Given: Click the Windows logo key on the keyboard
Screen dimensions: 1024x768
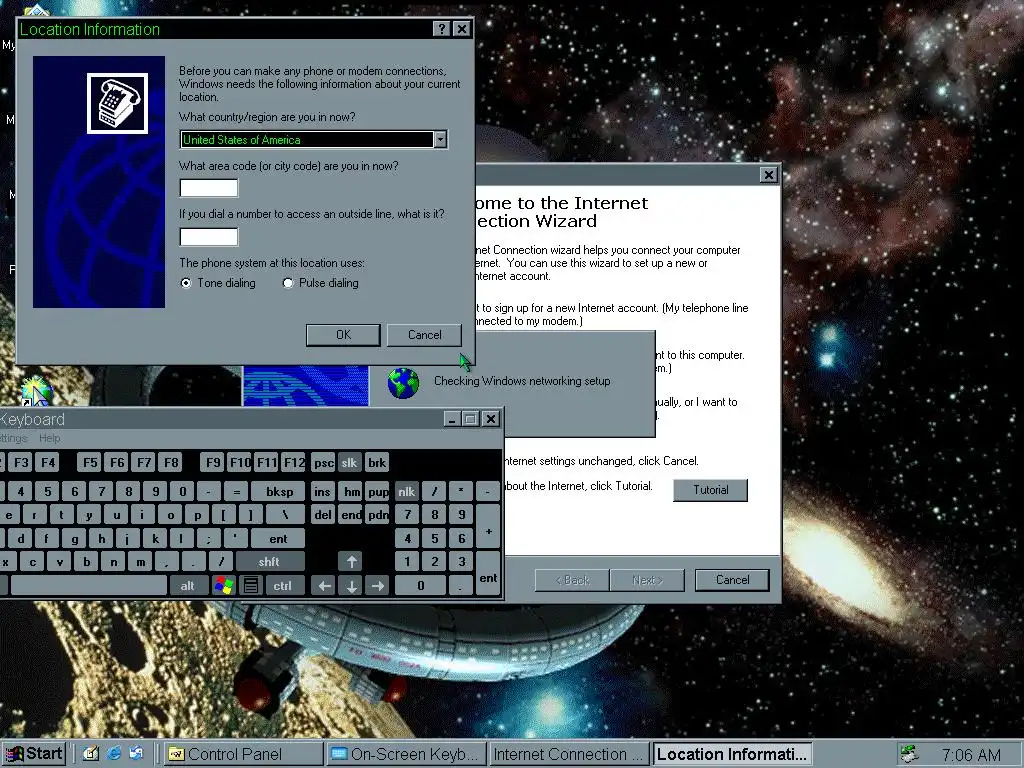Looking at the screenshot, I should [223, 585].
